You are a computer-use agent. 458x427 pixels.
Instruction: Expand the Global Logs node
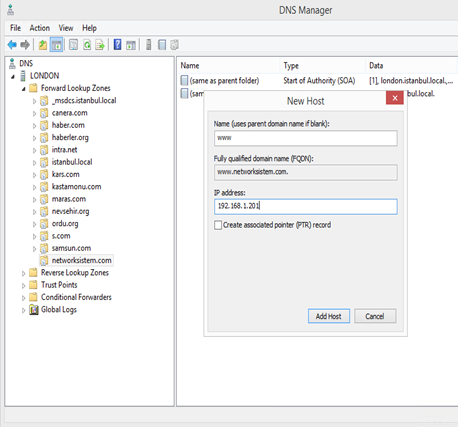tap(23, 310)
